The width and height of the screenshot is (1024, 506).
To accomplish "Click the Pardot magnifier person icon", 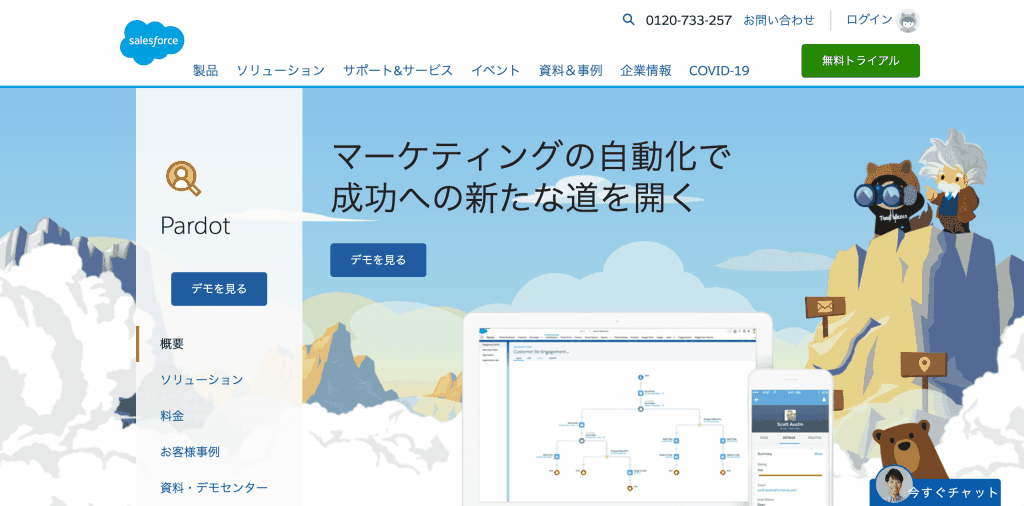I will pos(183,178).
